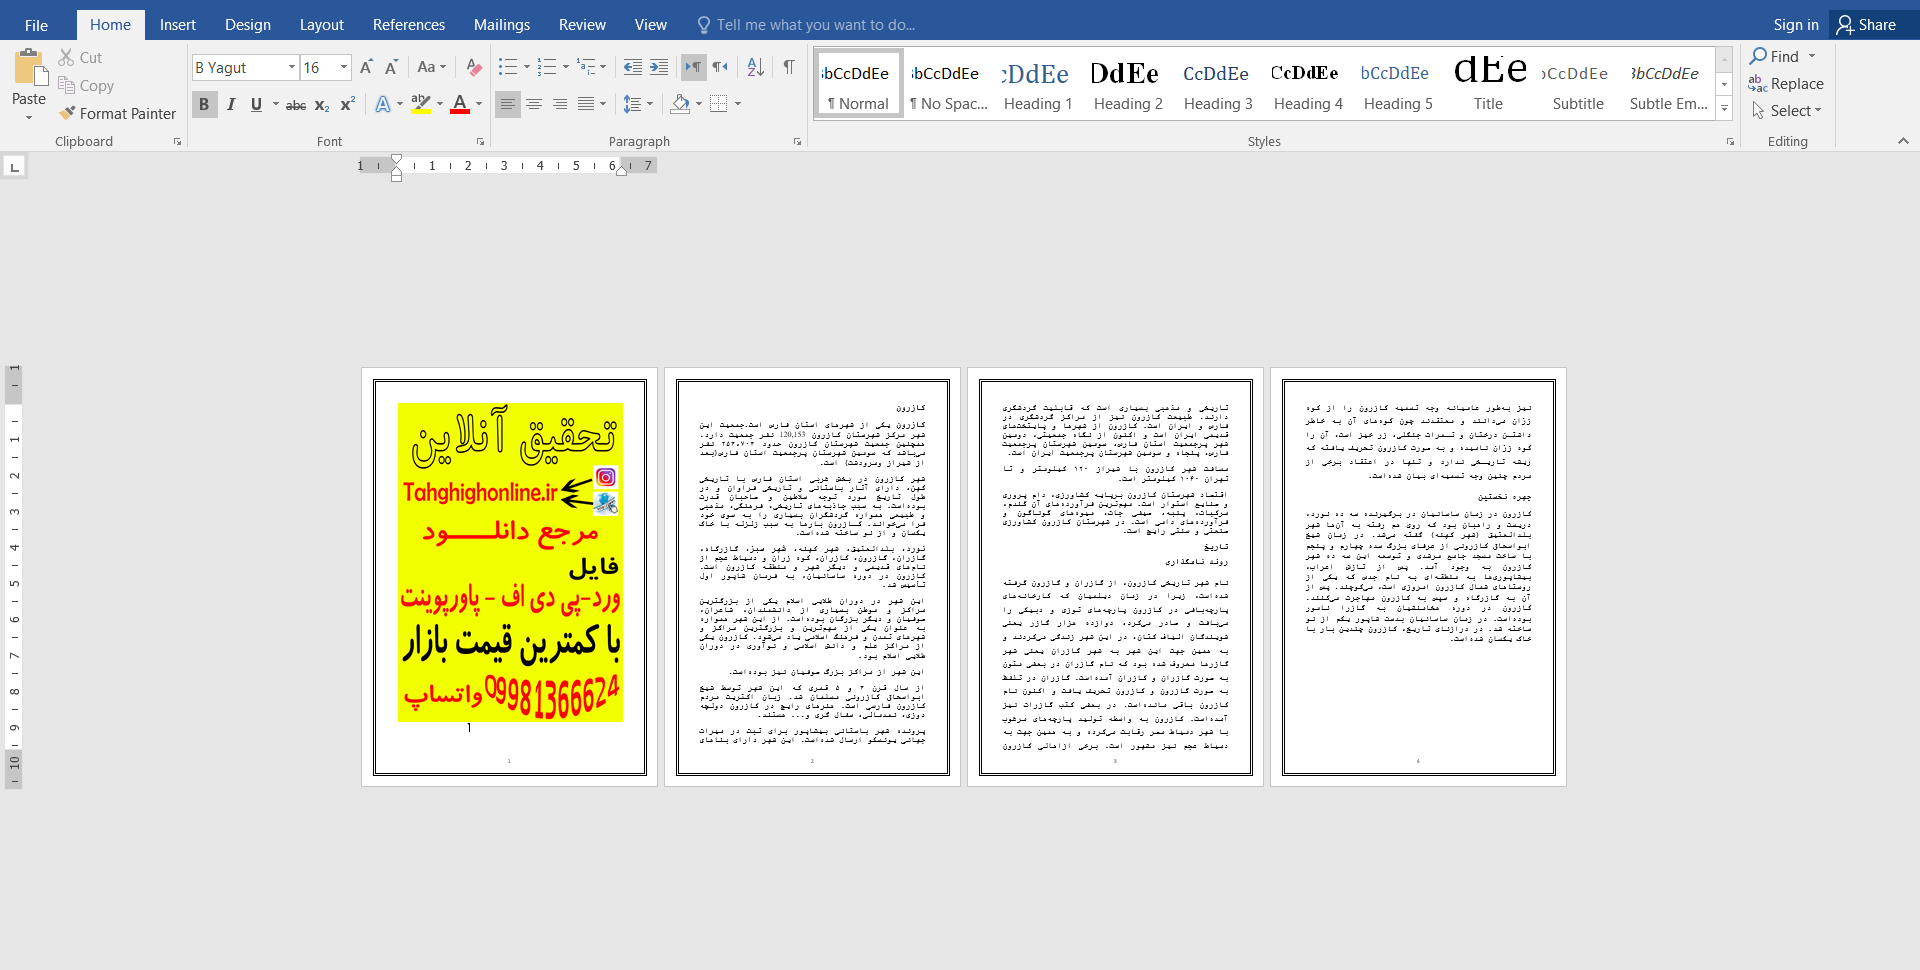Select the yellow cover page thumbnail
Viewport: 1920px width, 970px height.
coord(510,577)
